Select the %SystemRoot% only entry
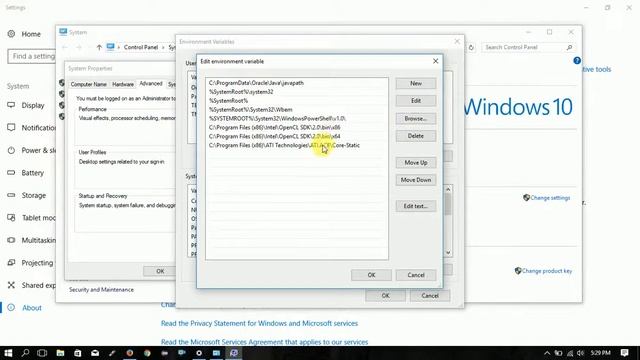Screen dimensions: 640x360 pyautogui.click(x=297, y=101)
